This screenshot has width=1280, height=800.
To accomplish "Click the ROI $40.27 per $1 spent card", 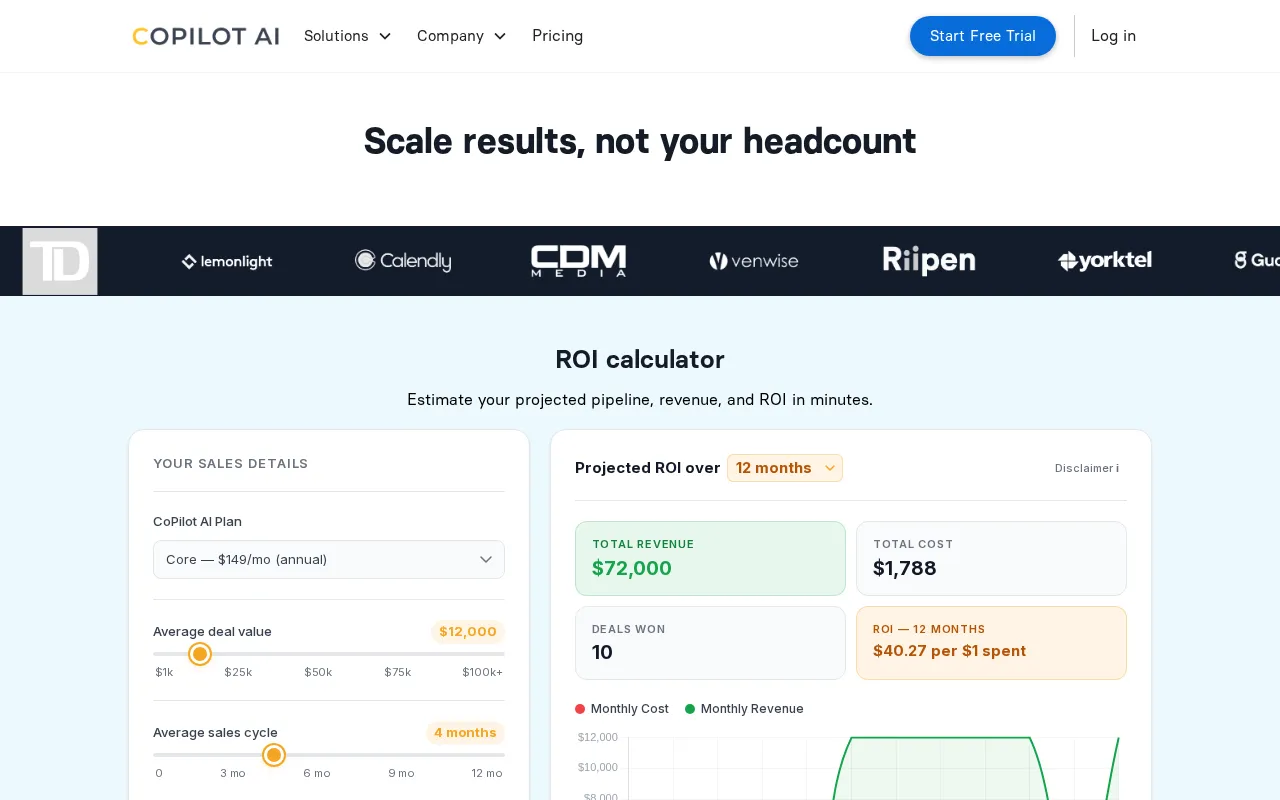I will [991, 643].
